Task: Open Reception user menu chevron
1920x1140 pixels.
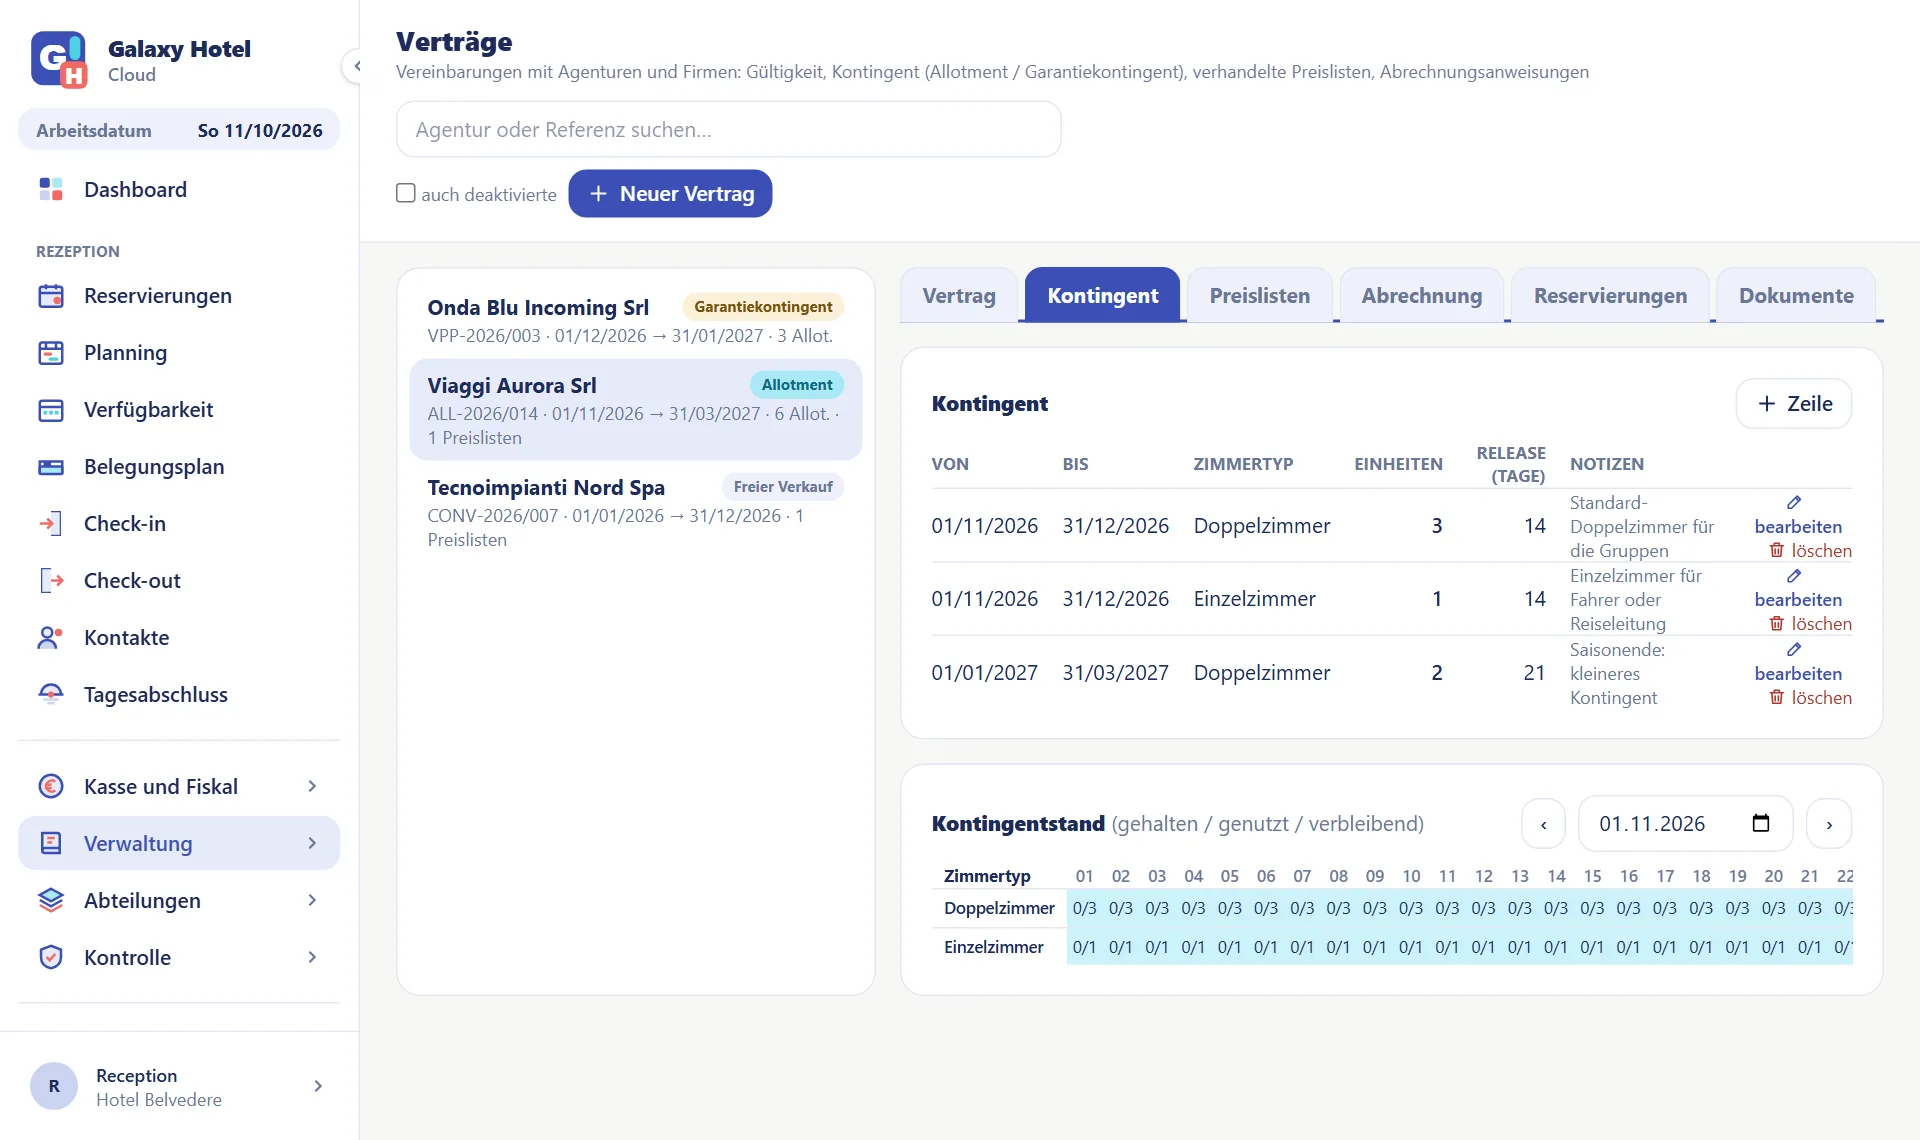Action: 318,1086
